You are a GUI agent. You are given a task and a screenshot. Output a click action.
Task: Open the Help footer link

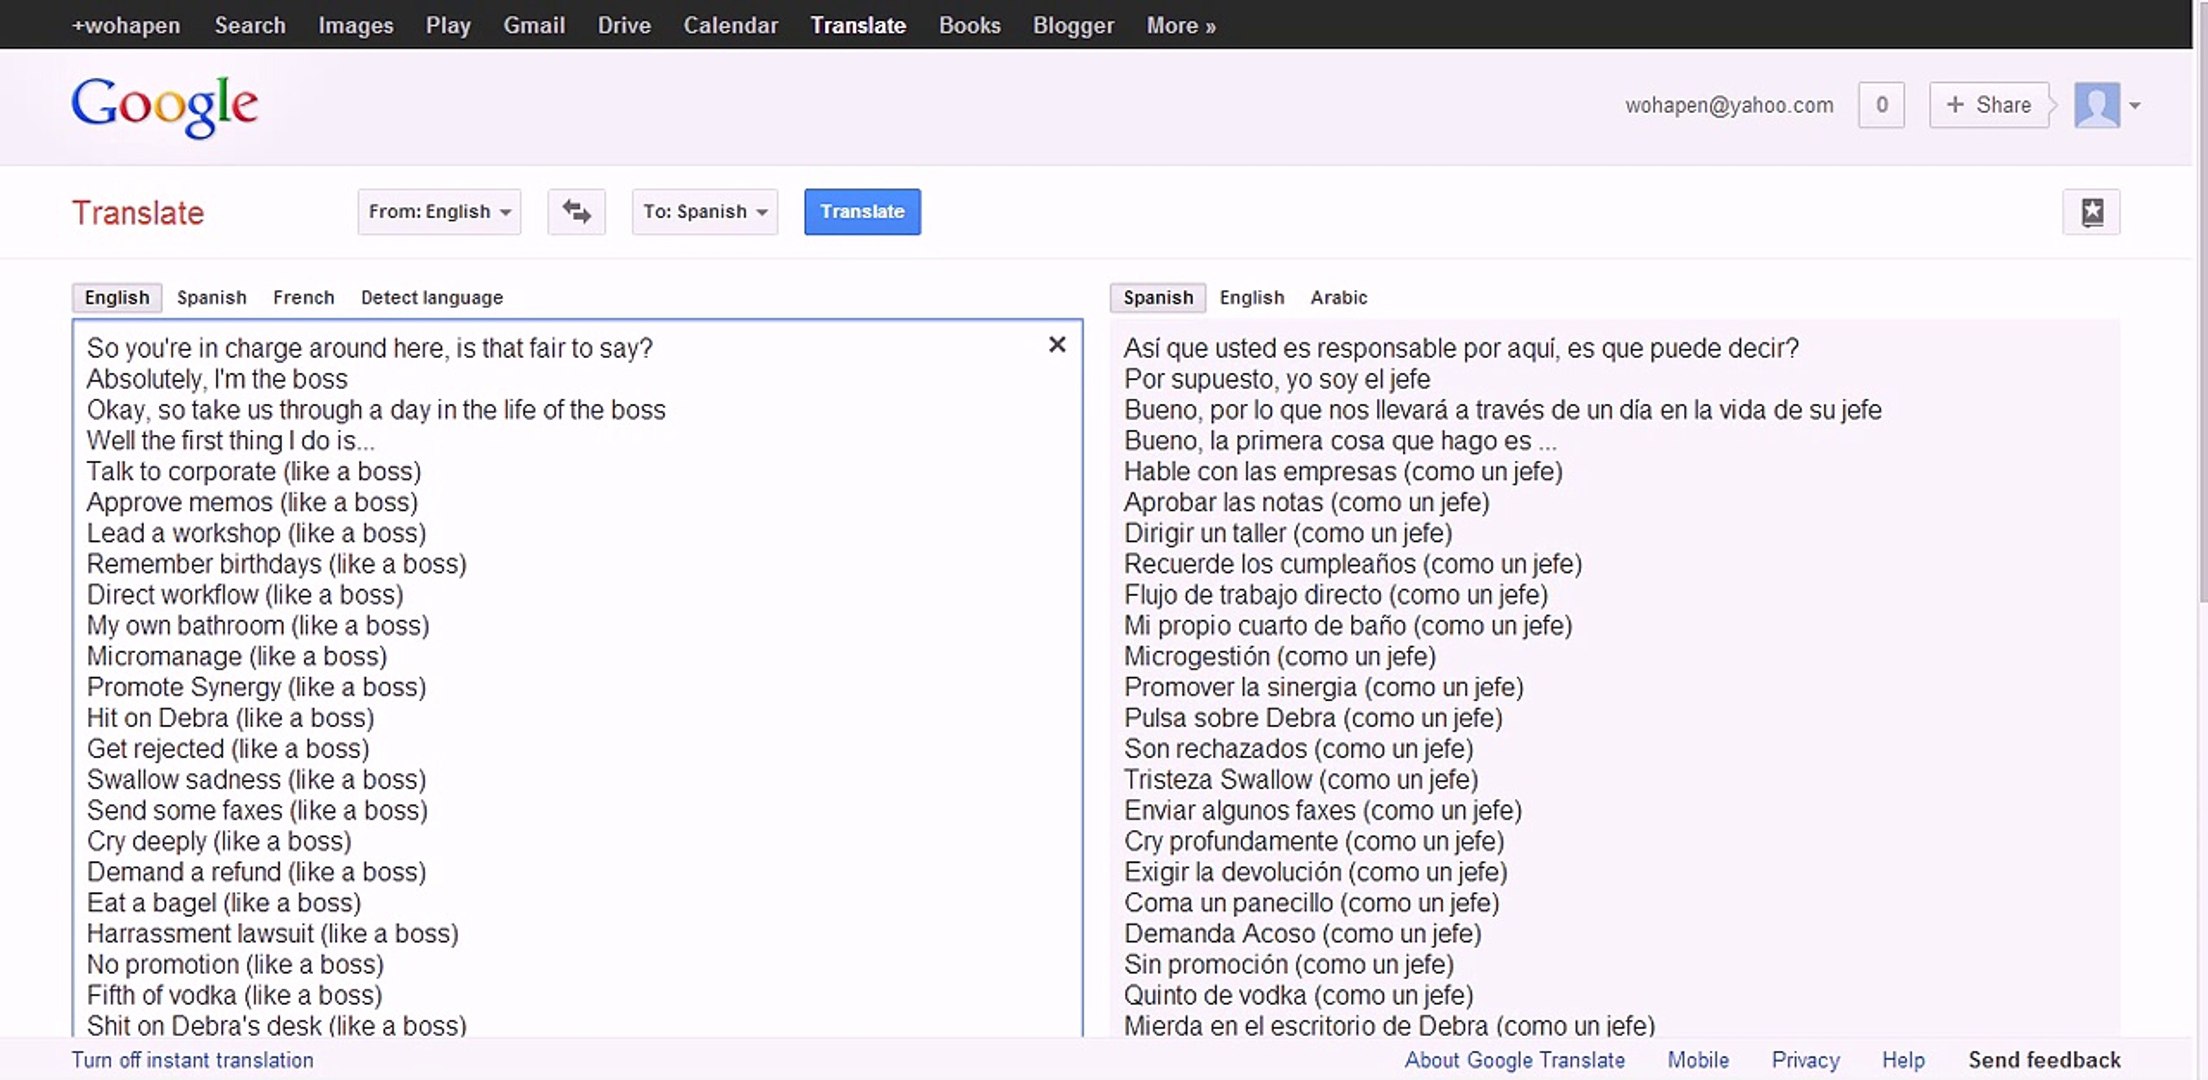(x=1903, y=1060)
